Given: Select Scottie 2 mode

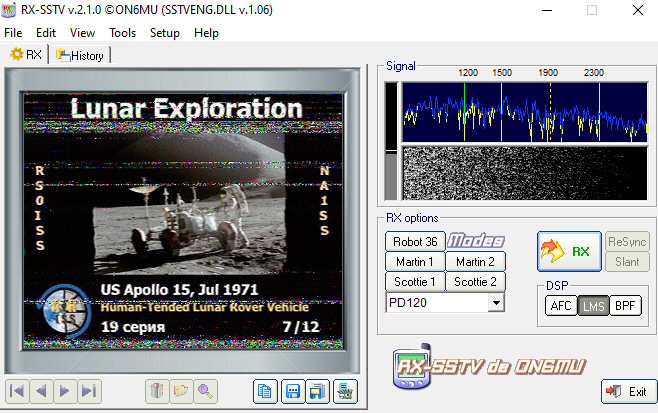Looking at the screenshot, I should click(x=475, y=281).
